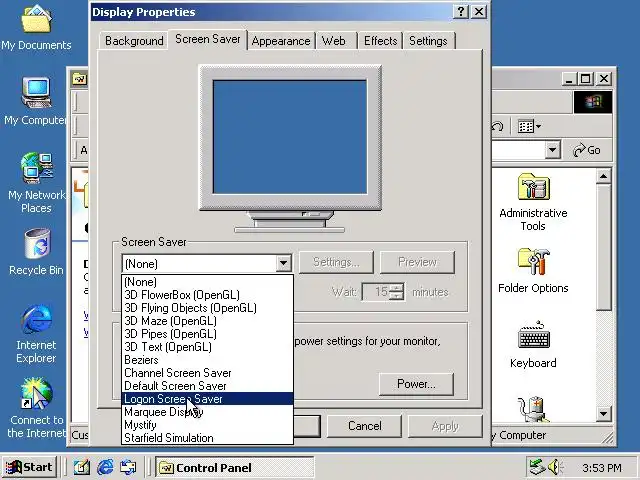Click Cancel in Display Properties

pyautogui.click(x=364, y=426)
